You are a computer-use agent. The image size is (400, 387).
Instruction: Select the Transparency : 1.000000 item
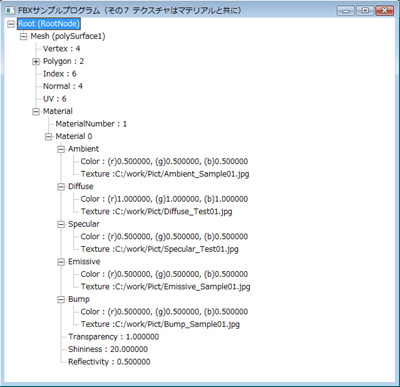point(114,337)
